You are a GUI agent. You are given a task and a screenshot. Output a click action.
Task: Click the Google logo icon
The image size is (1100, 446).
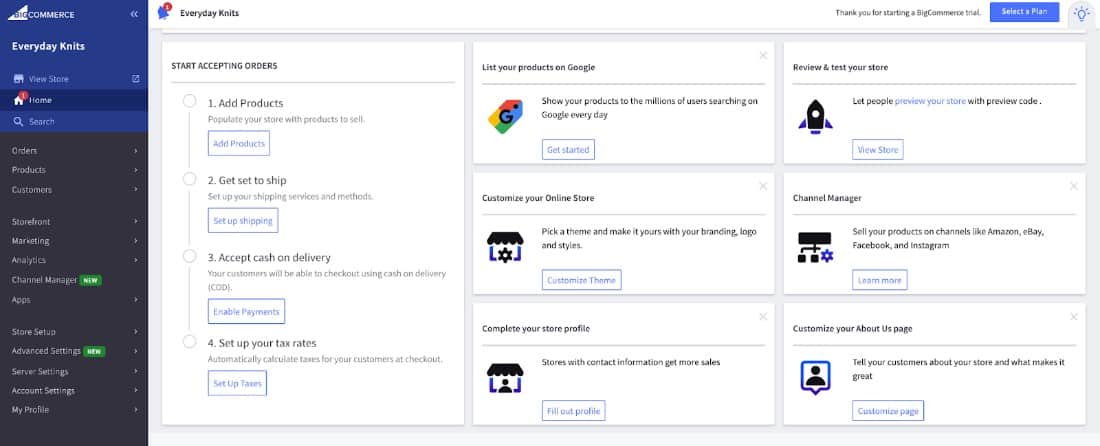pos(504,116)
